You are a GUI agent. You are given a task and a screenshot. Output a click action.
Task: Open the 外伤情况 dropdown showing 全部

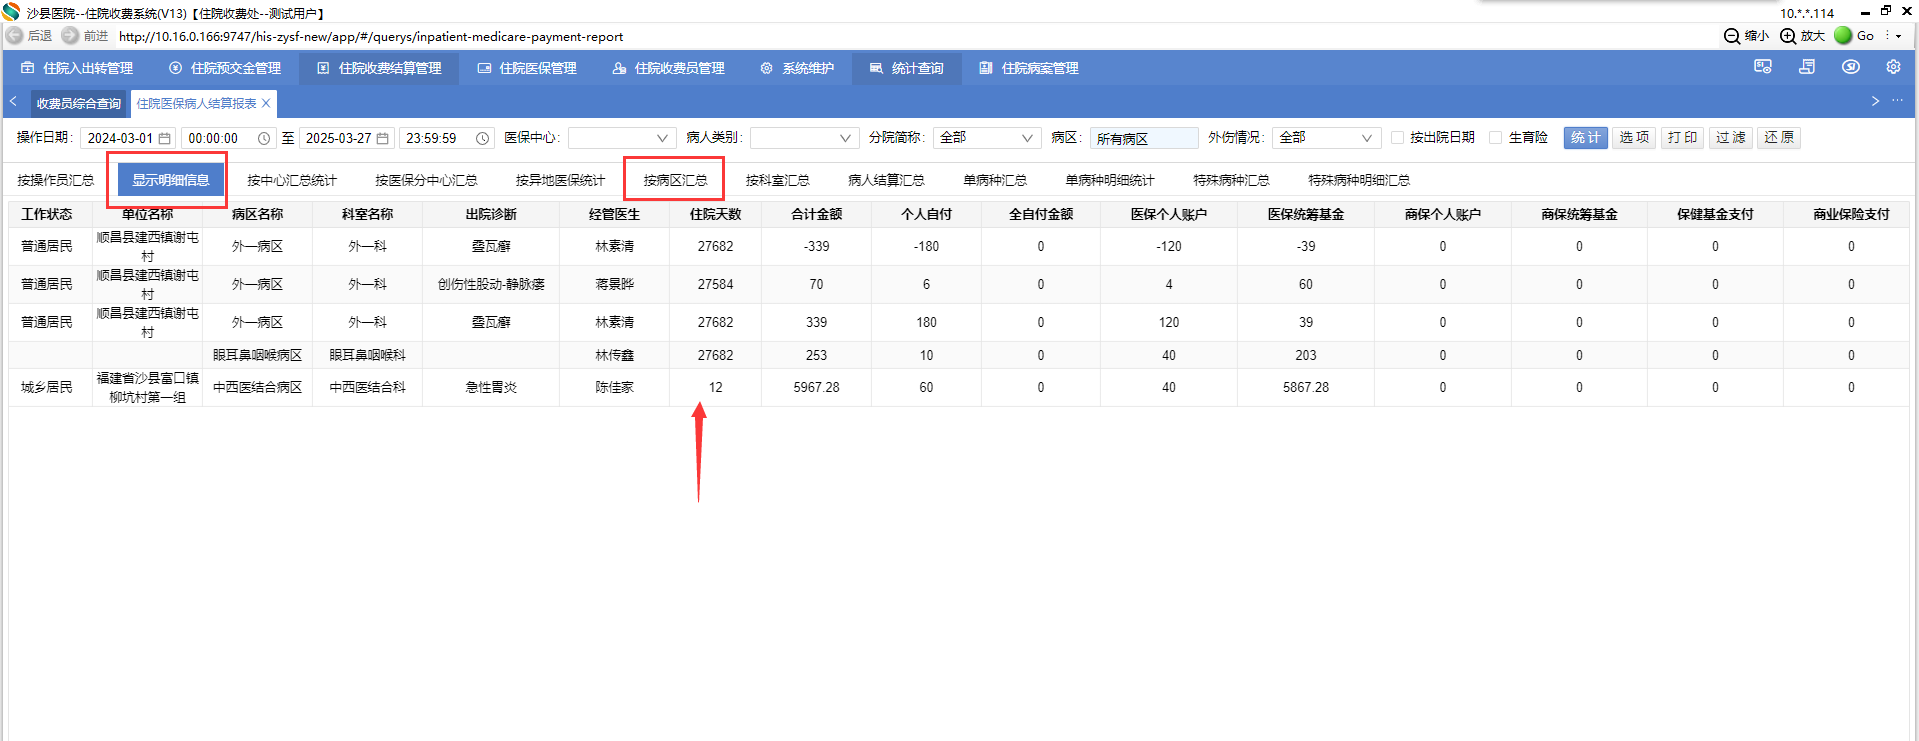(x=1326, y=138)
